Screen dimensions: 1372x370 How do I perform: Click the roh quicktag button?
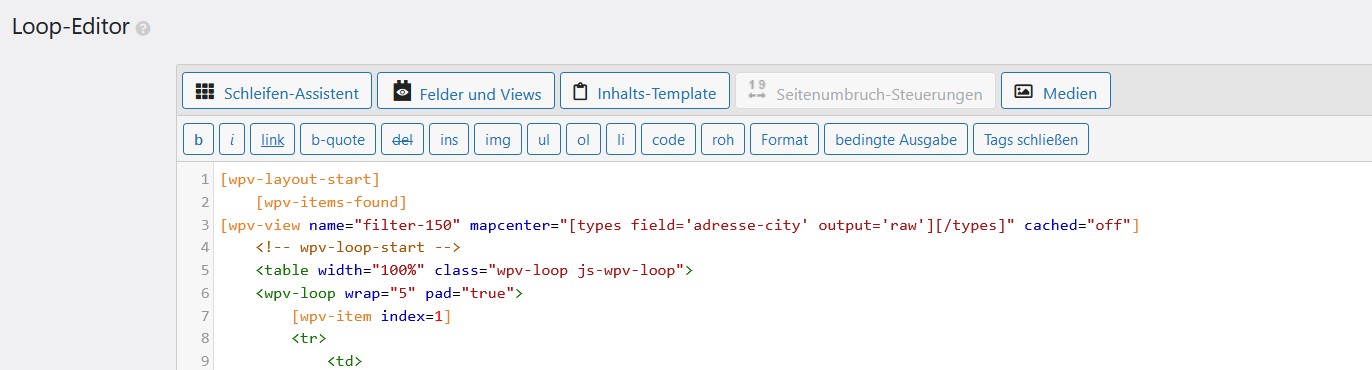[723, 139]
